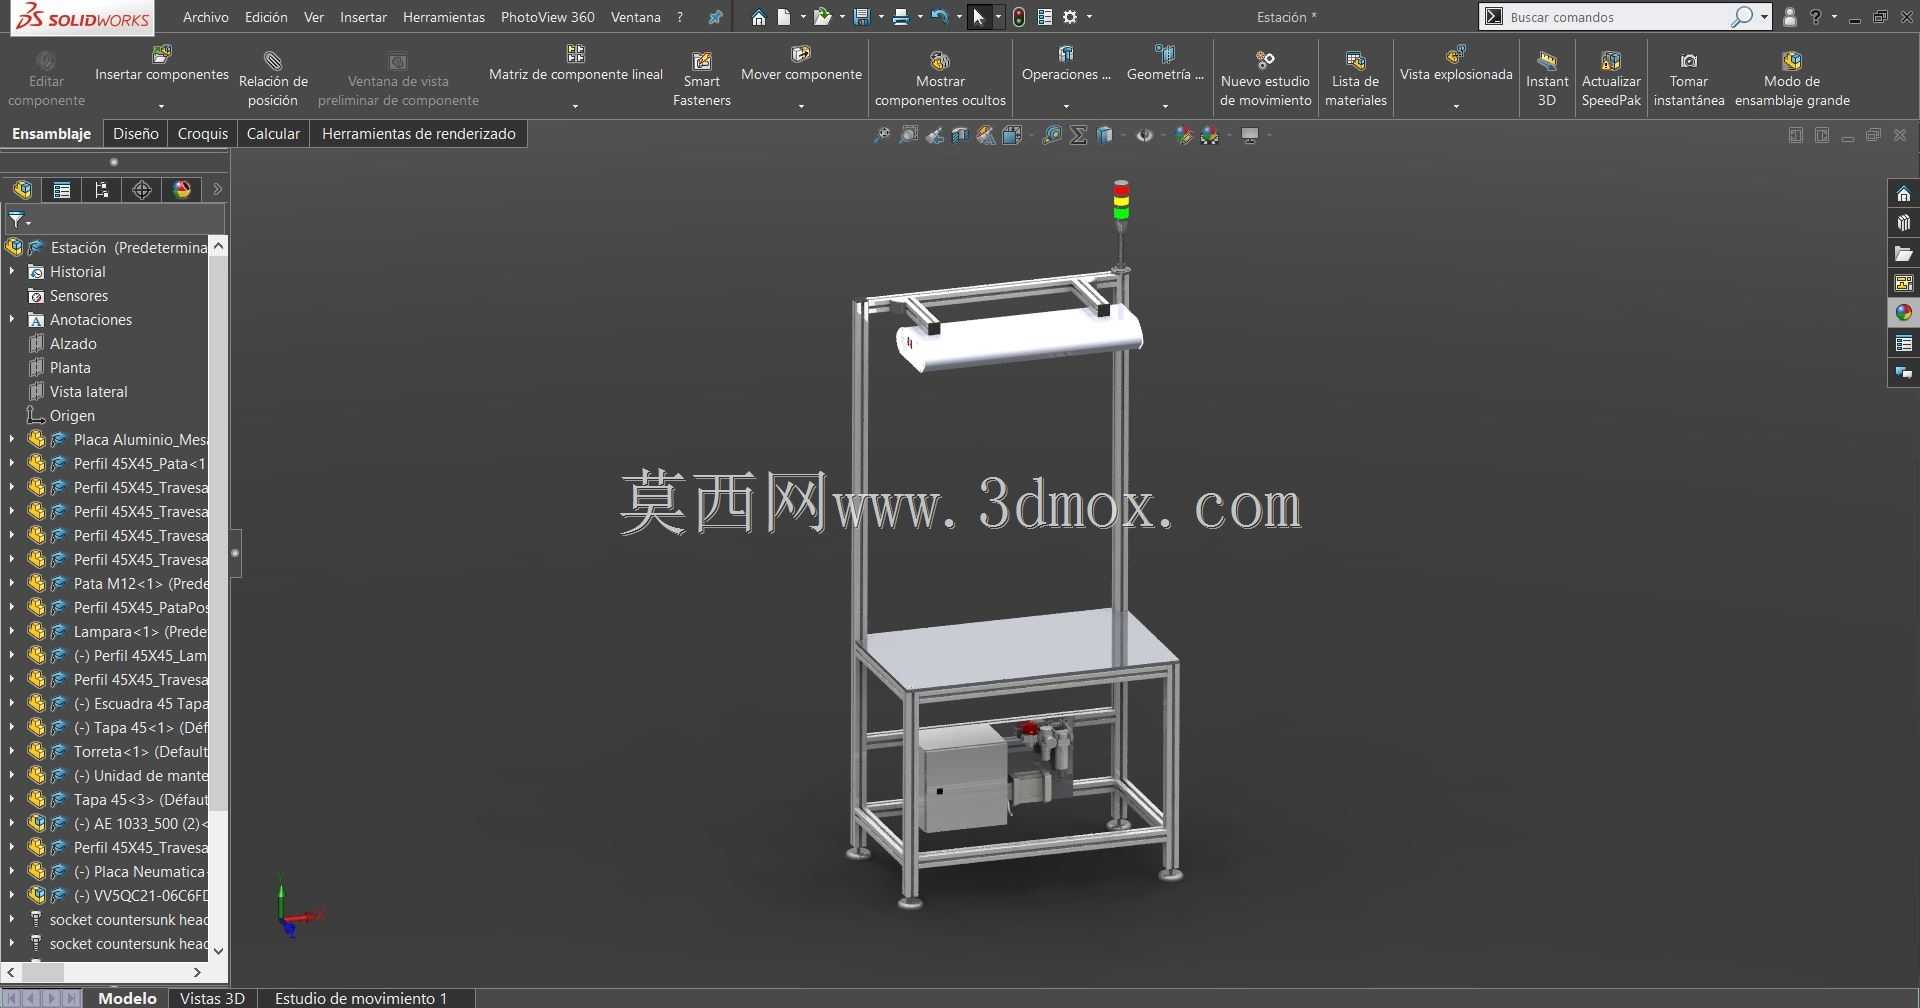
Task: Click feature tree vertical scroll down arrow
Action: coord(219,950)
